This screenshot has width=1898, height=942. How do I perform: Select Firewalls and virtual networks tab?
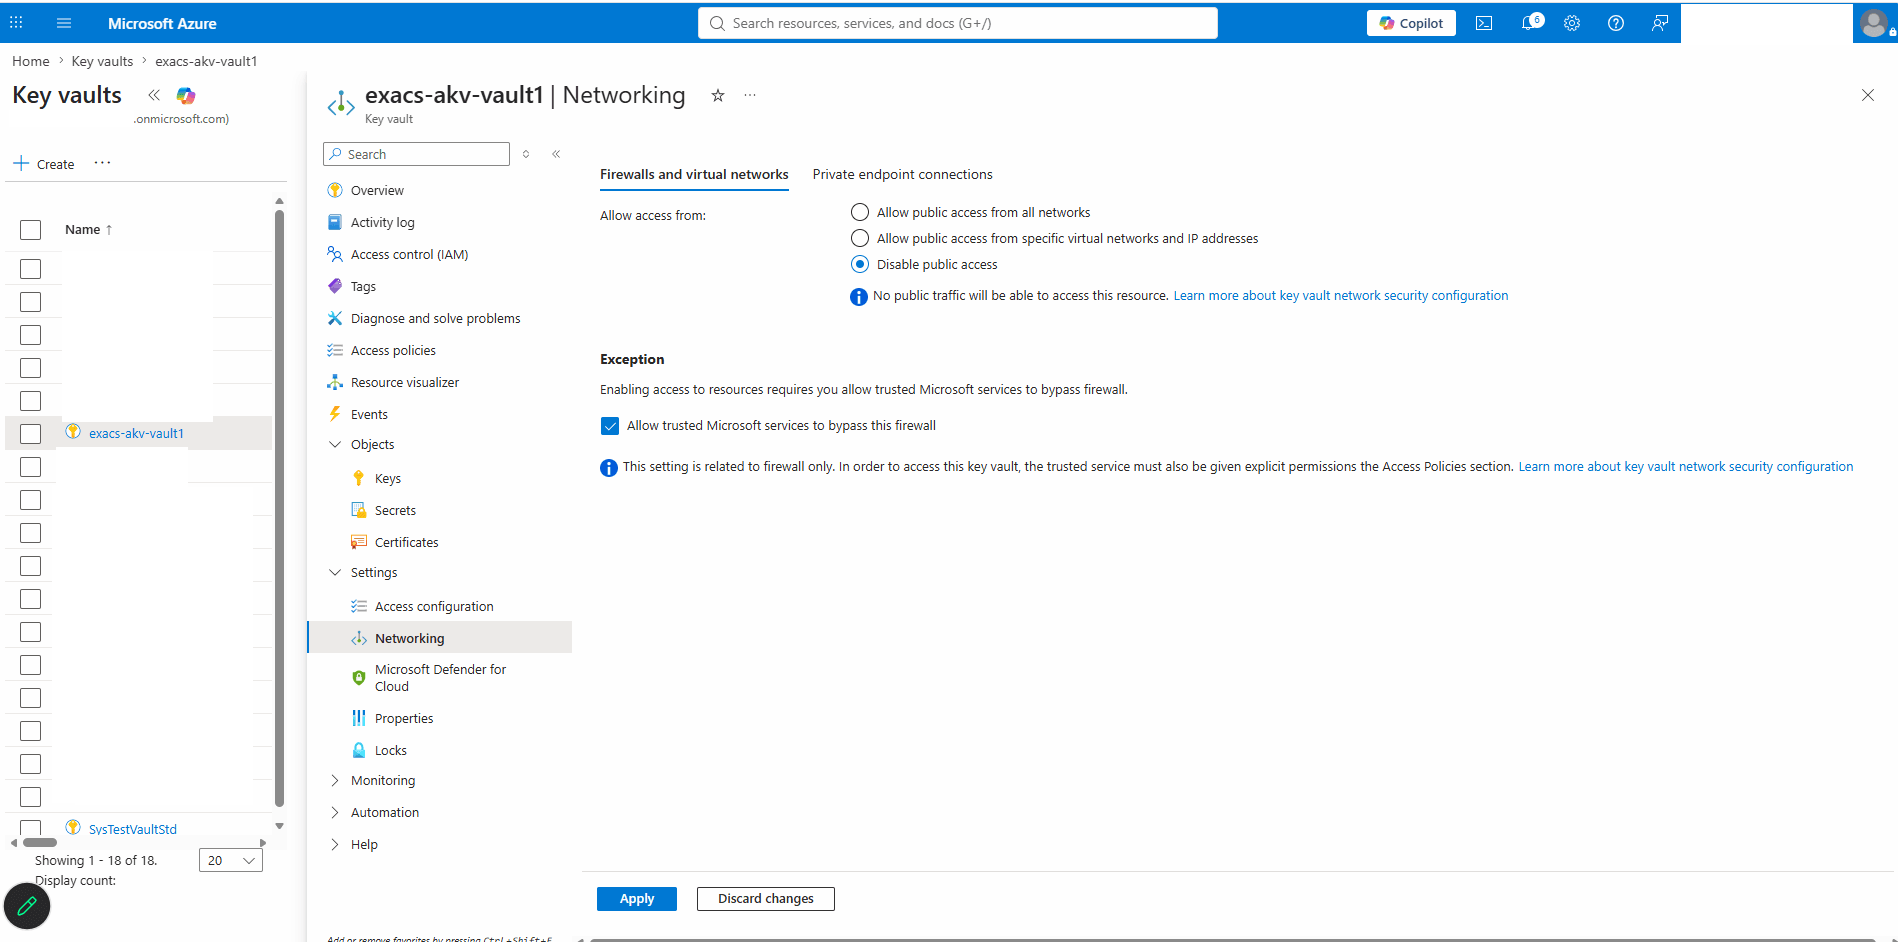[694, 174]
